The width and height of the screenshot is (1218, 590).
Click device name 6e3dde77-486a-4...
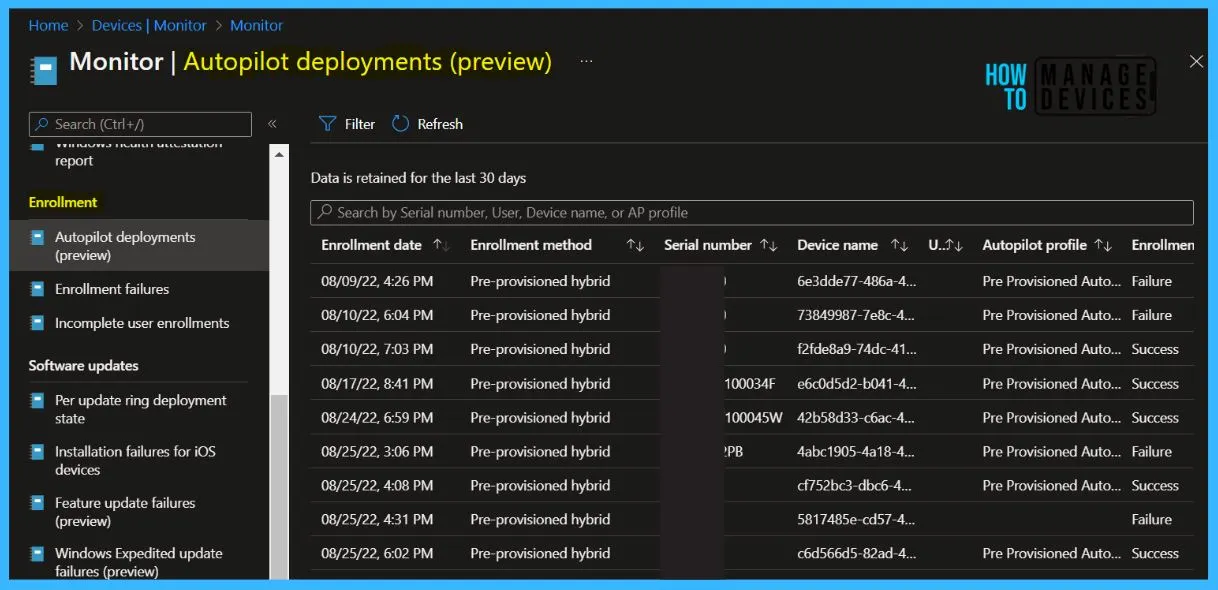(855, 281)
